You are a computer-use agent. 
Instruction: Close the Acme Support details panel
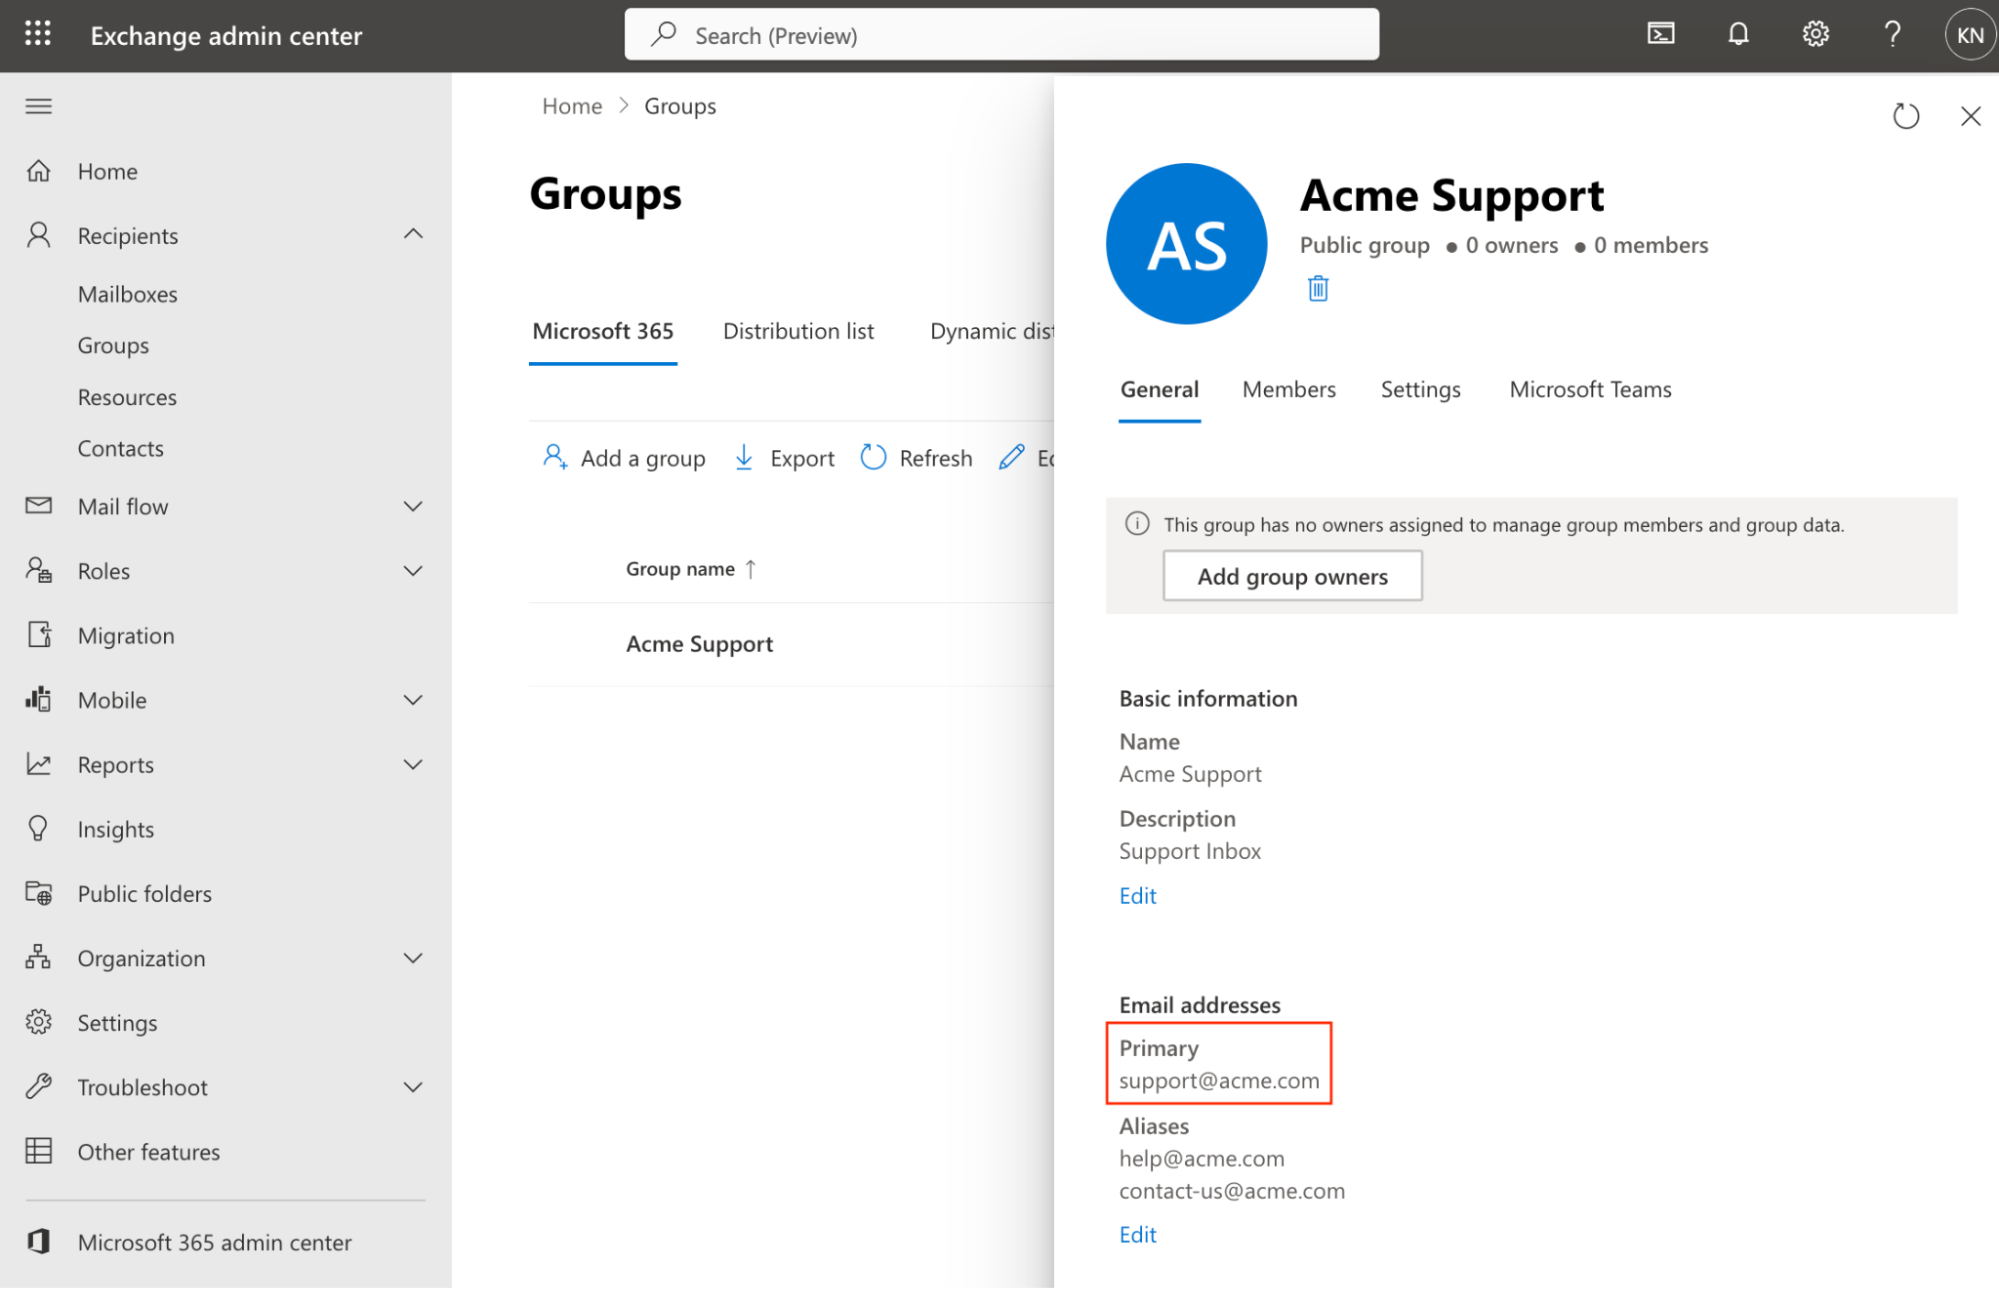click(x=1970, y=116)
